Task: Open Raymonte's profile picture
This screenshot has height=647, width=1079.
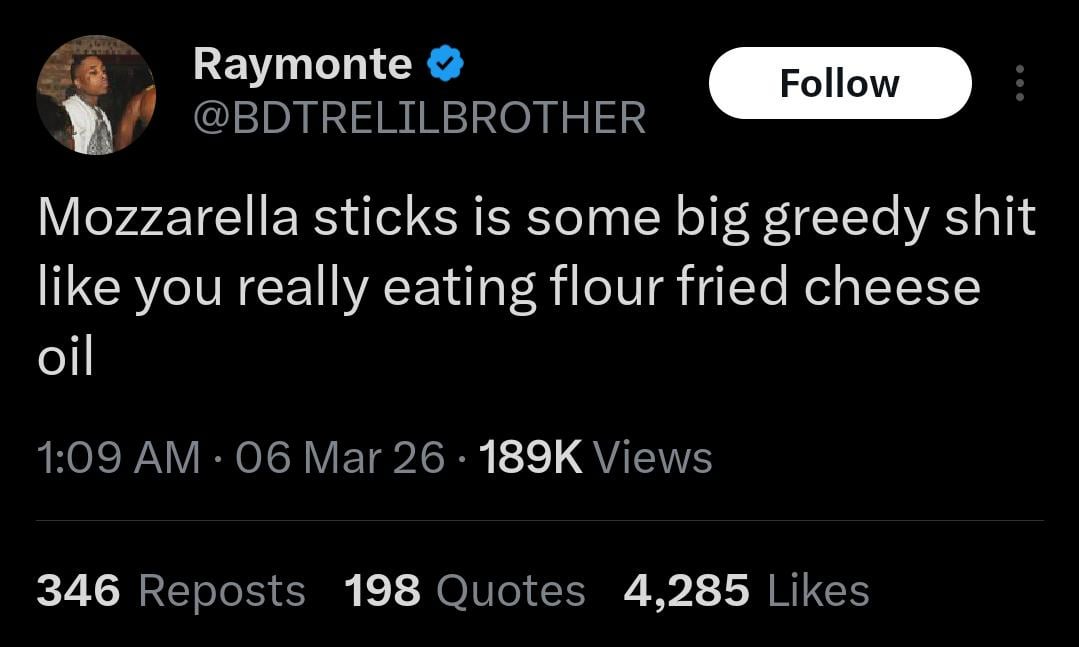Action: 96,95
